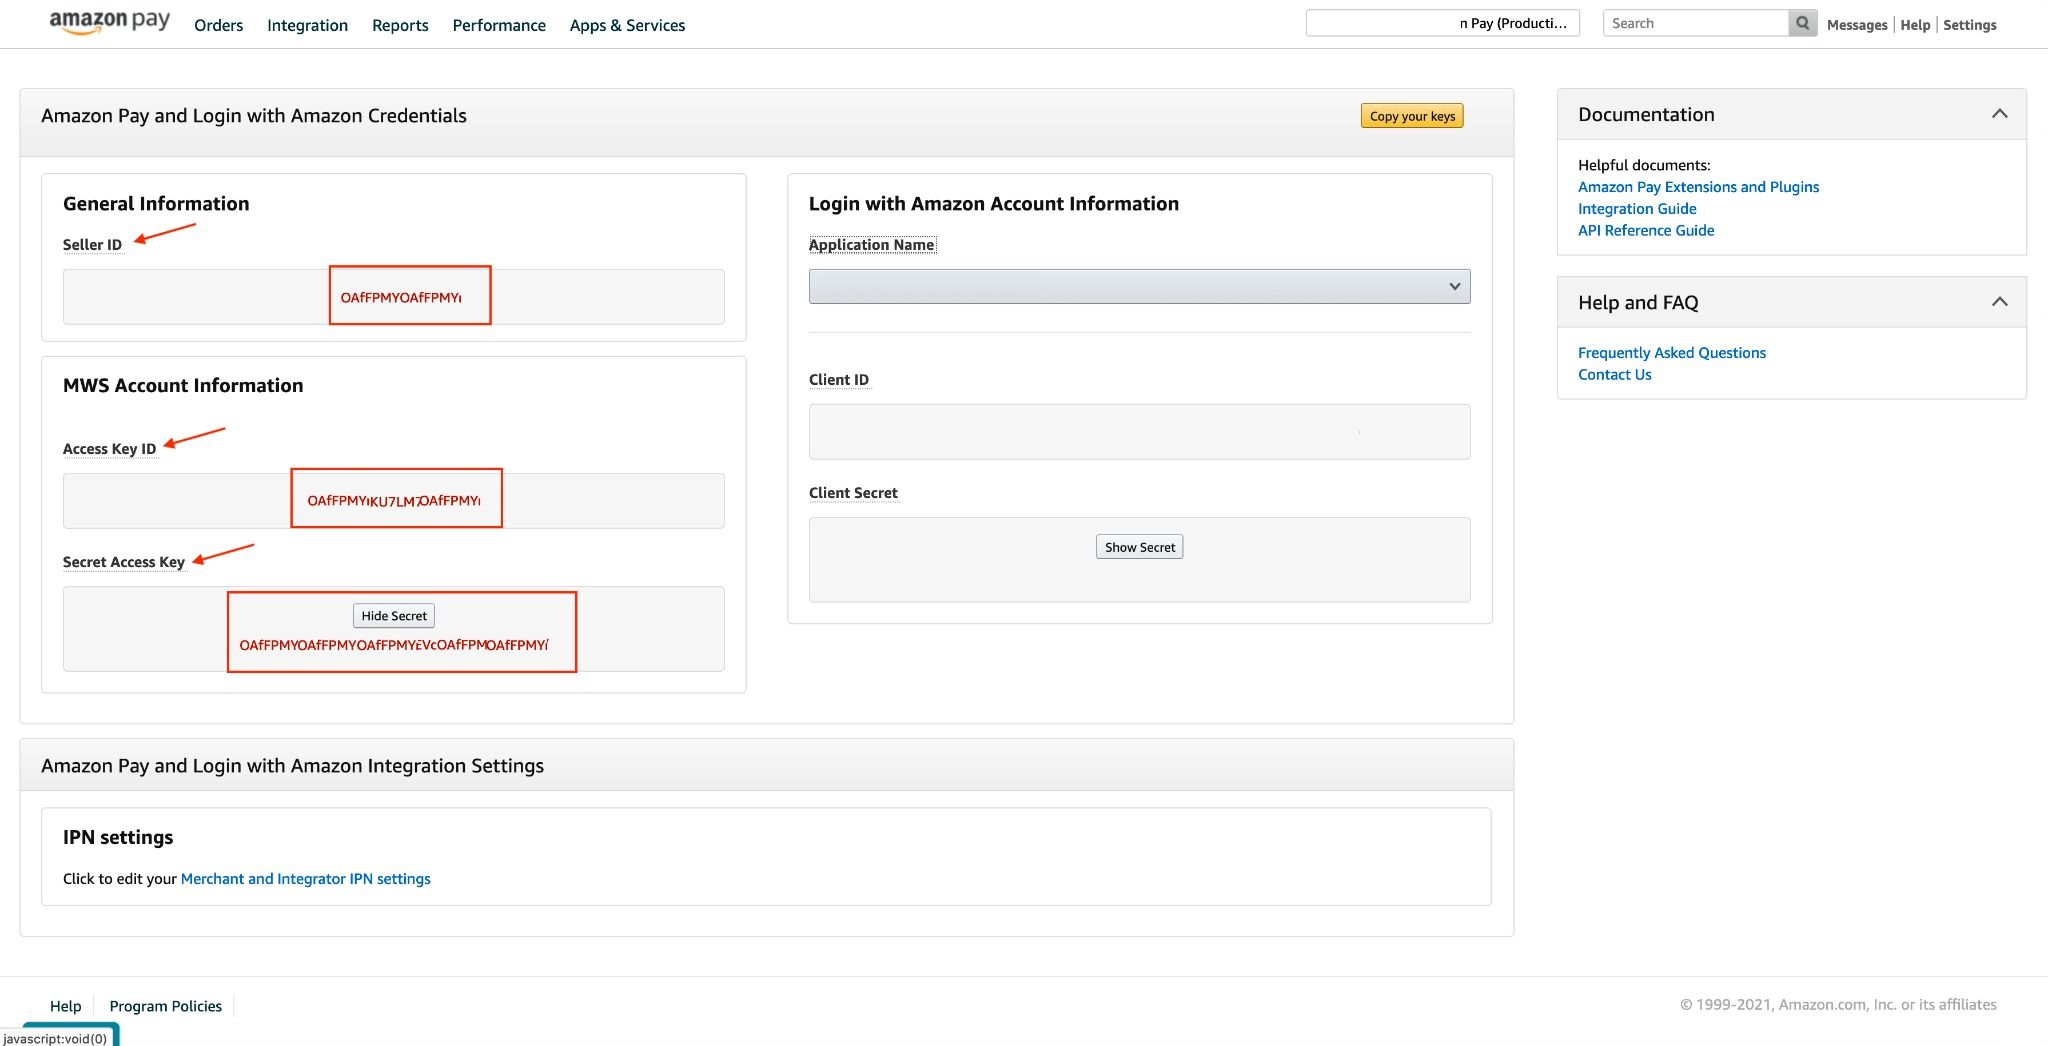Viewport: 2048px width, 1046px height.
Task: Click the Show Secret button
Action: pyautogui.click(x=1139, y=547)
